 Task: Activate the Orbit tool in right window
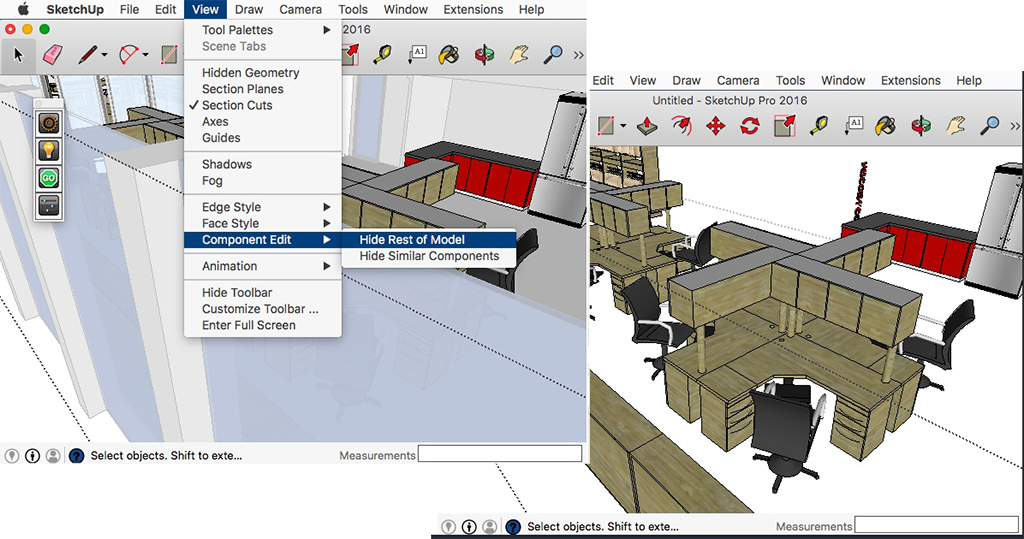921,125
